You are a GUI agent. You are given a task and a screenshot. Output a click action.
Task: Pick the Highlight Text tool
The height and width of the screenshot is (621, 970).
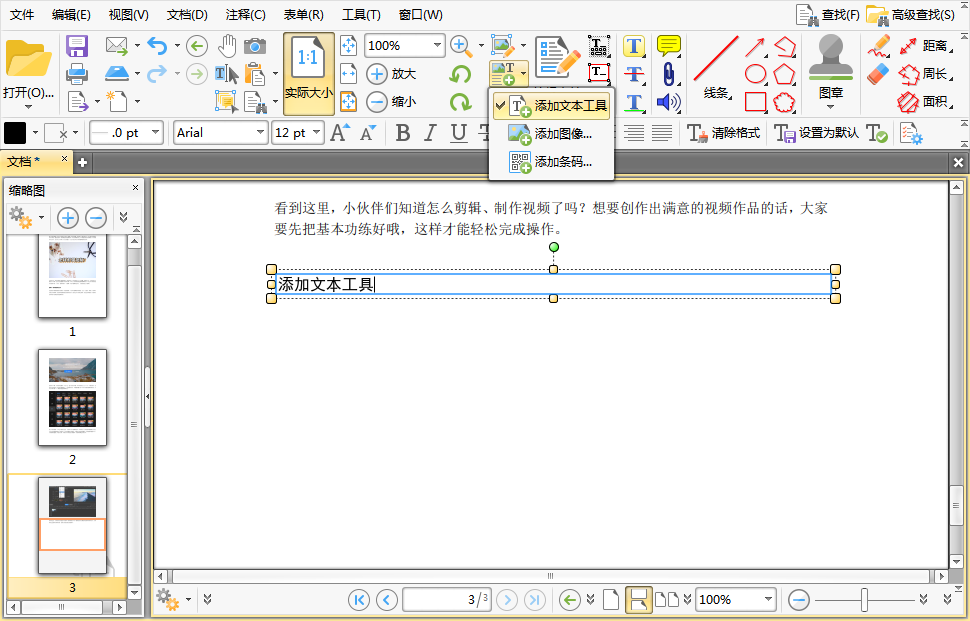click(x=635, y=46)
